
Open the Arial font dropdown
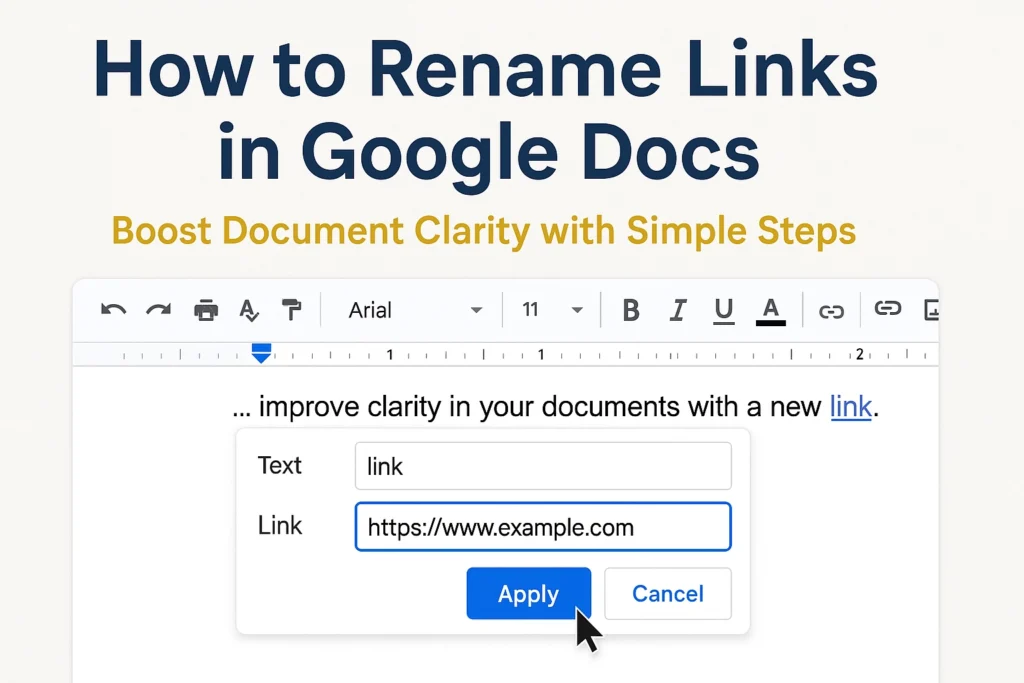click(414, 310)
